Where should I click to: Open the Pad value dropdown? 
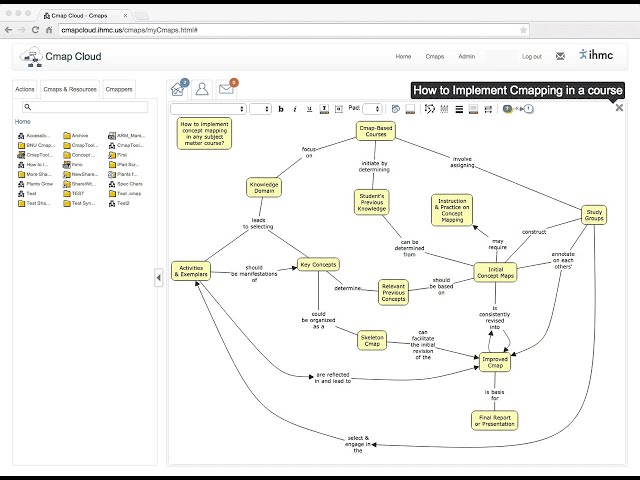(x=372, y=109)
